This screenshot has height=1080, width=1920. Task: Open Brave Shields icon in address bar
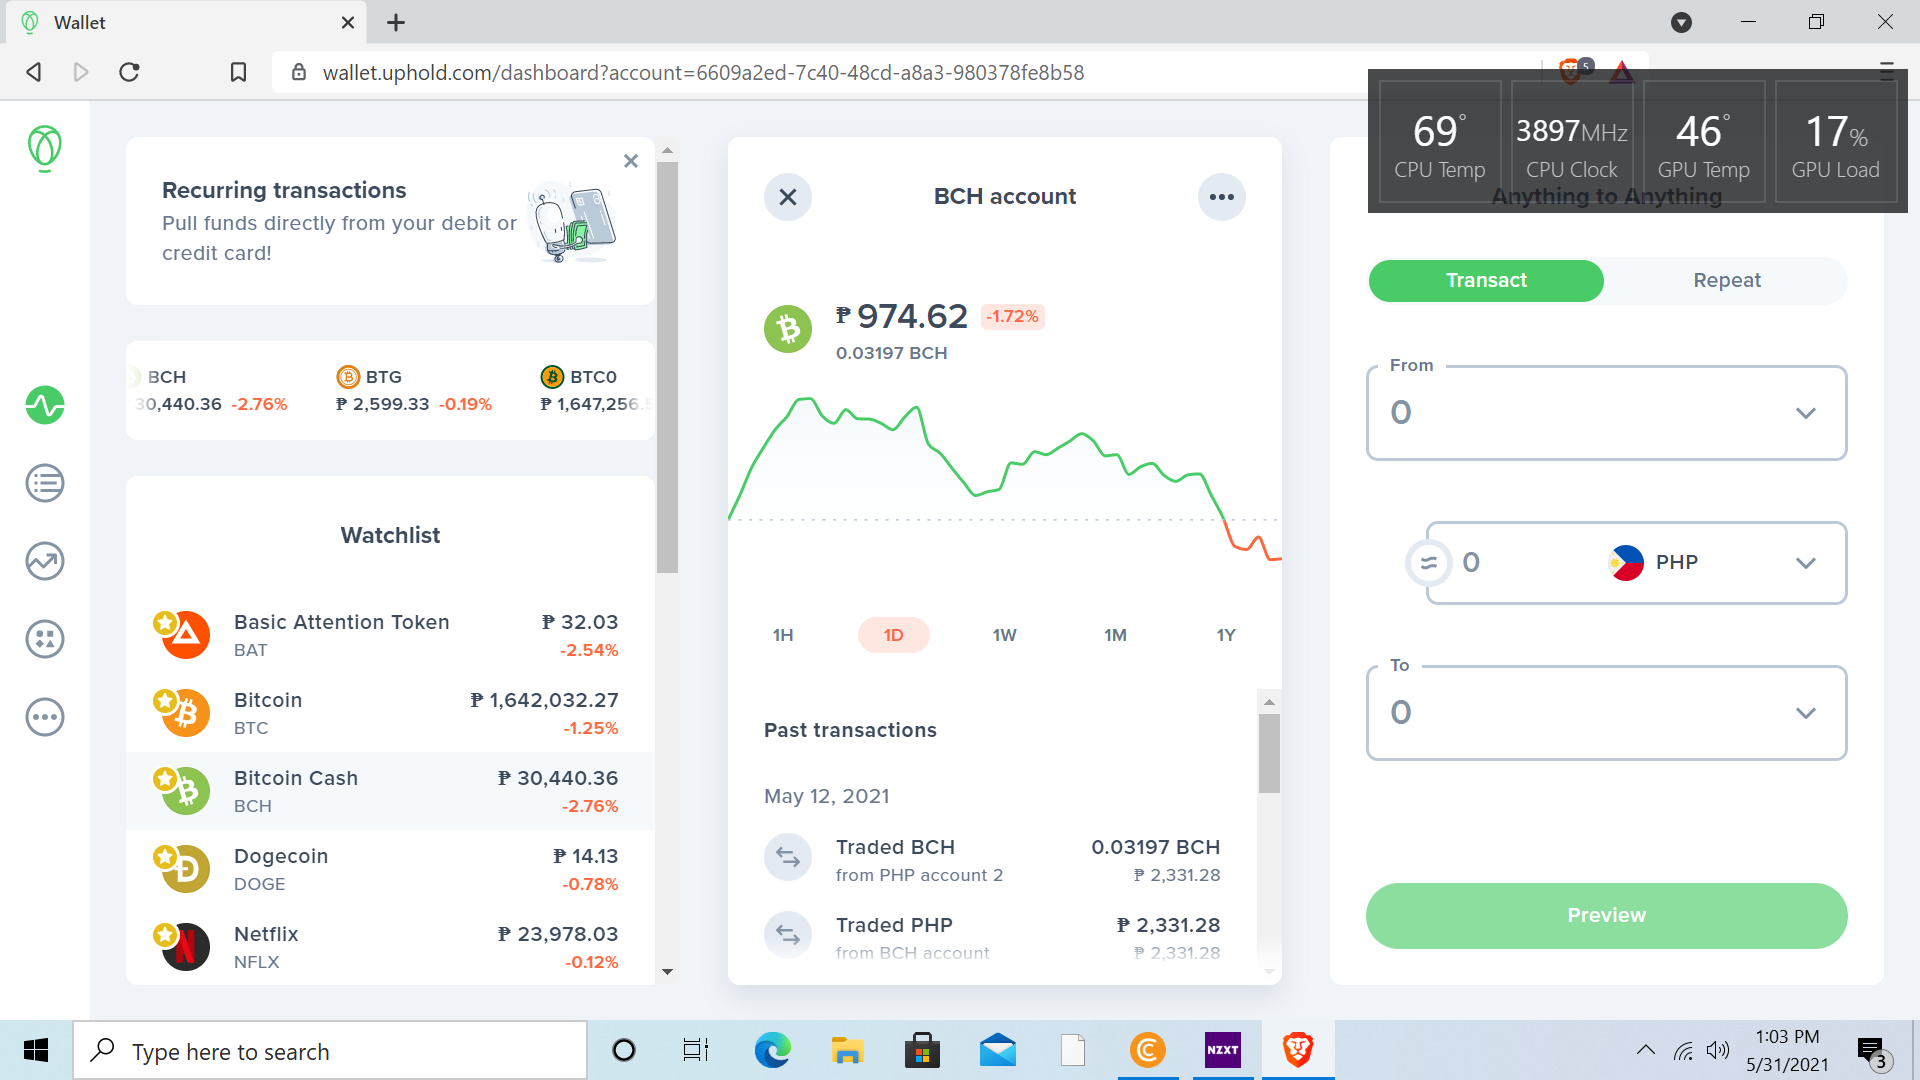(1573, 71)
